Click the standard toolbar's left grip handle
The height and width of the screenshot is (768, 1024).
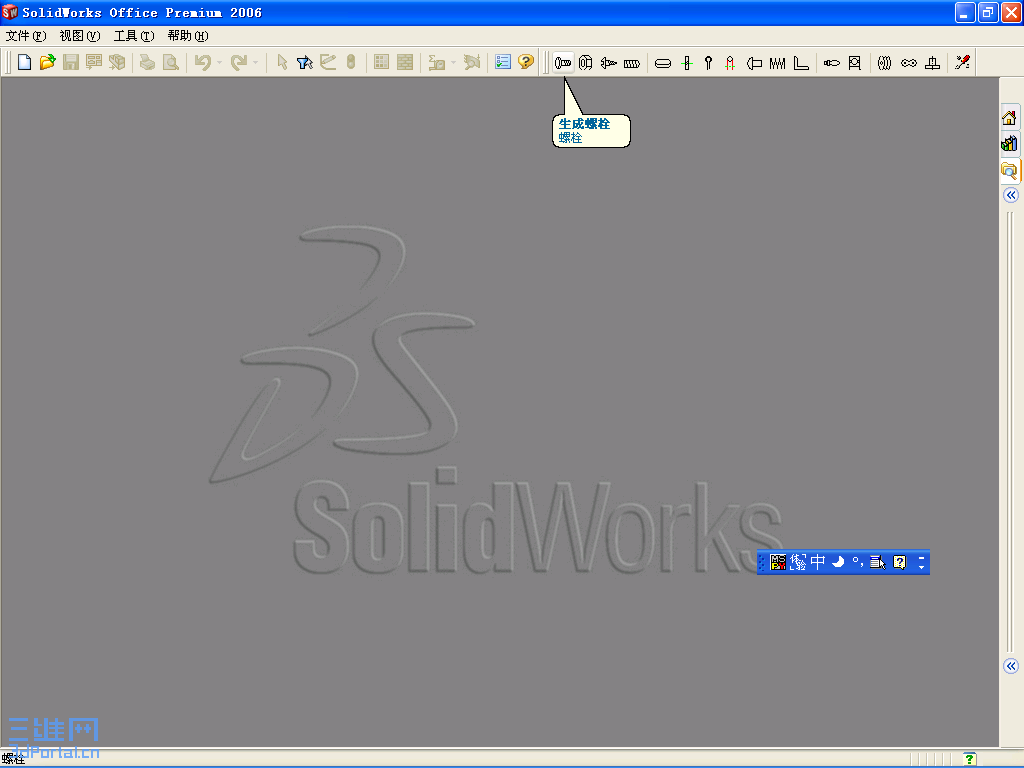(x=8, y=62)
